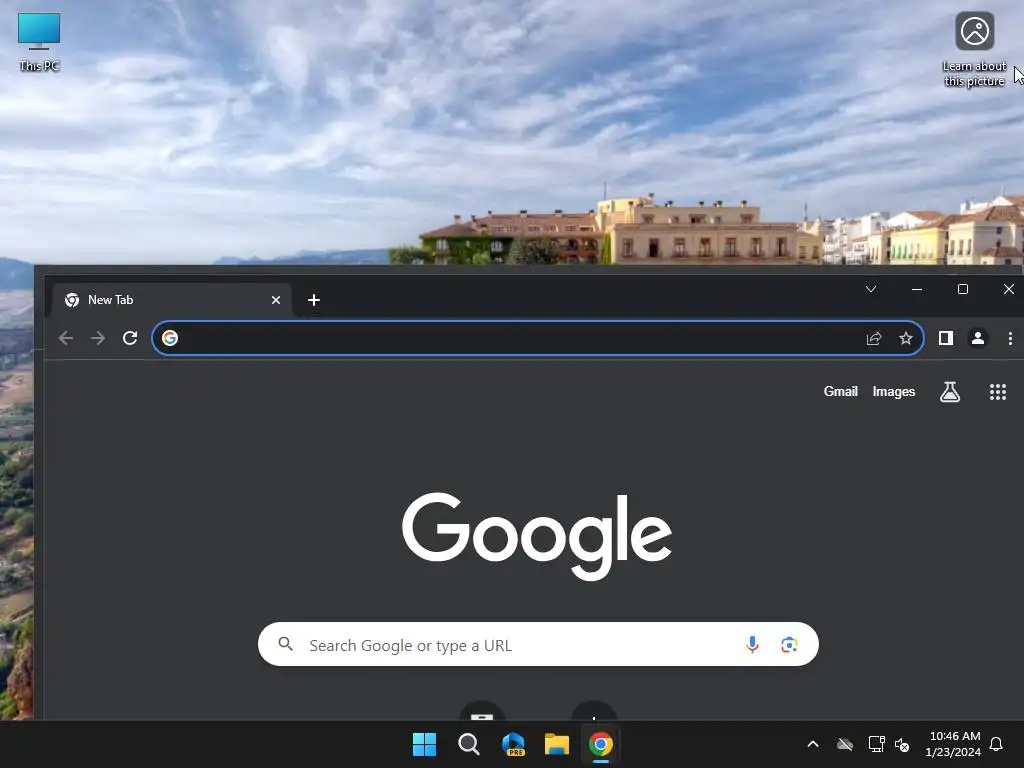The width and height of the screenshot is (1024, 768).
Task: Open a new Chrome tab with plus button
Action: pos(313,300)
